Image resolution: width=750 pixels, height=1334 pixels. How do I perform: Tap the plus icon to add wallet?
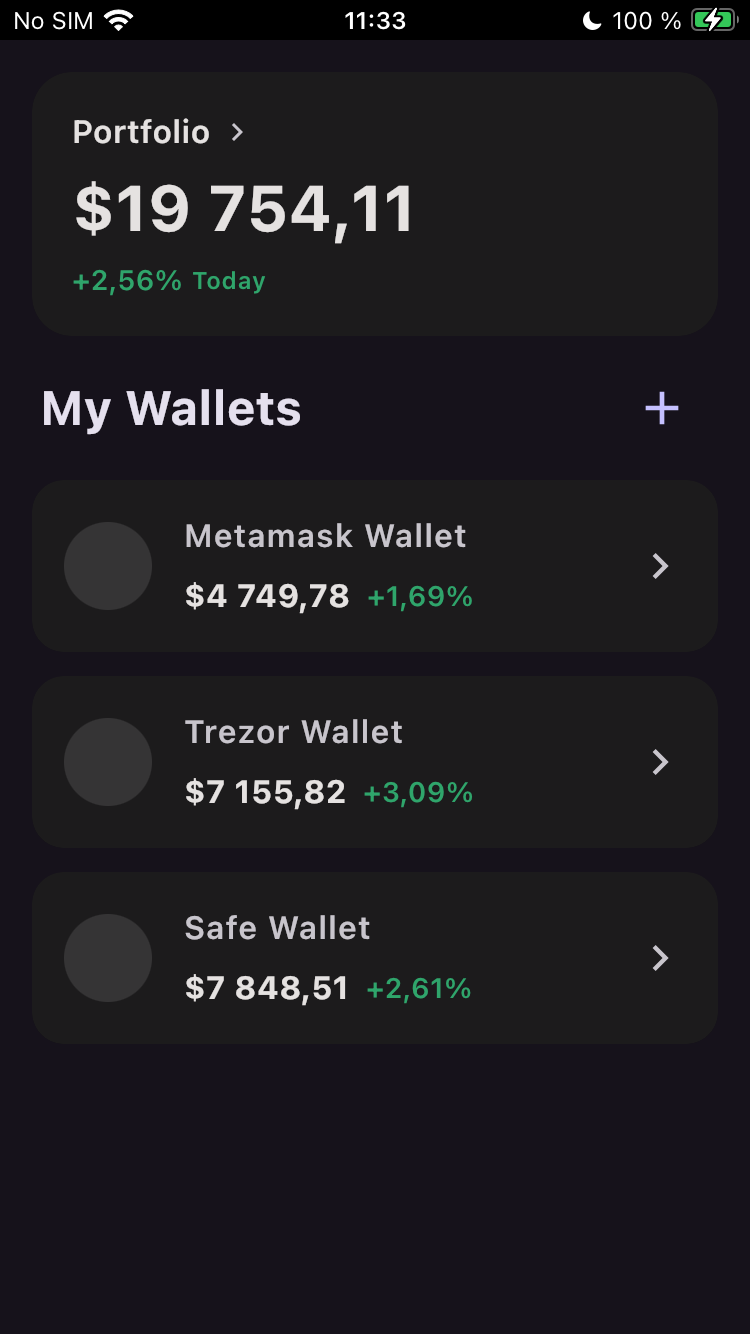662,408
